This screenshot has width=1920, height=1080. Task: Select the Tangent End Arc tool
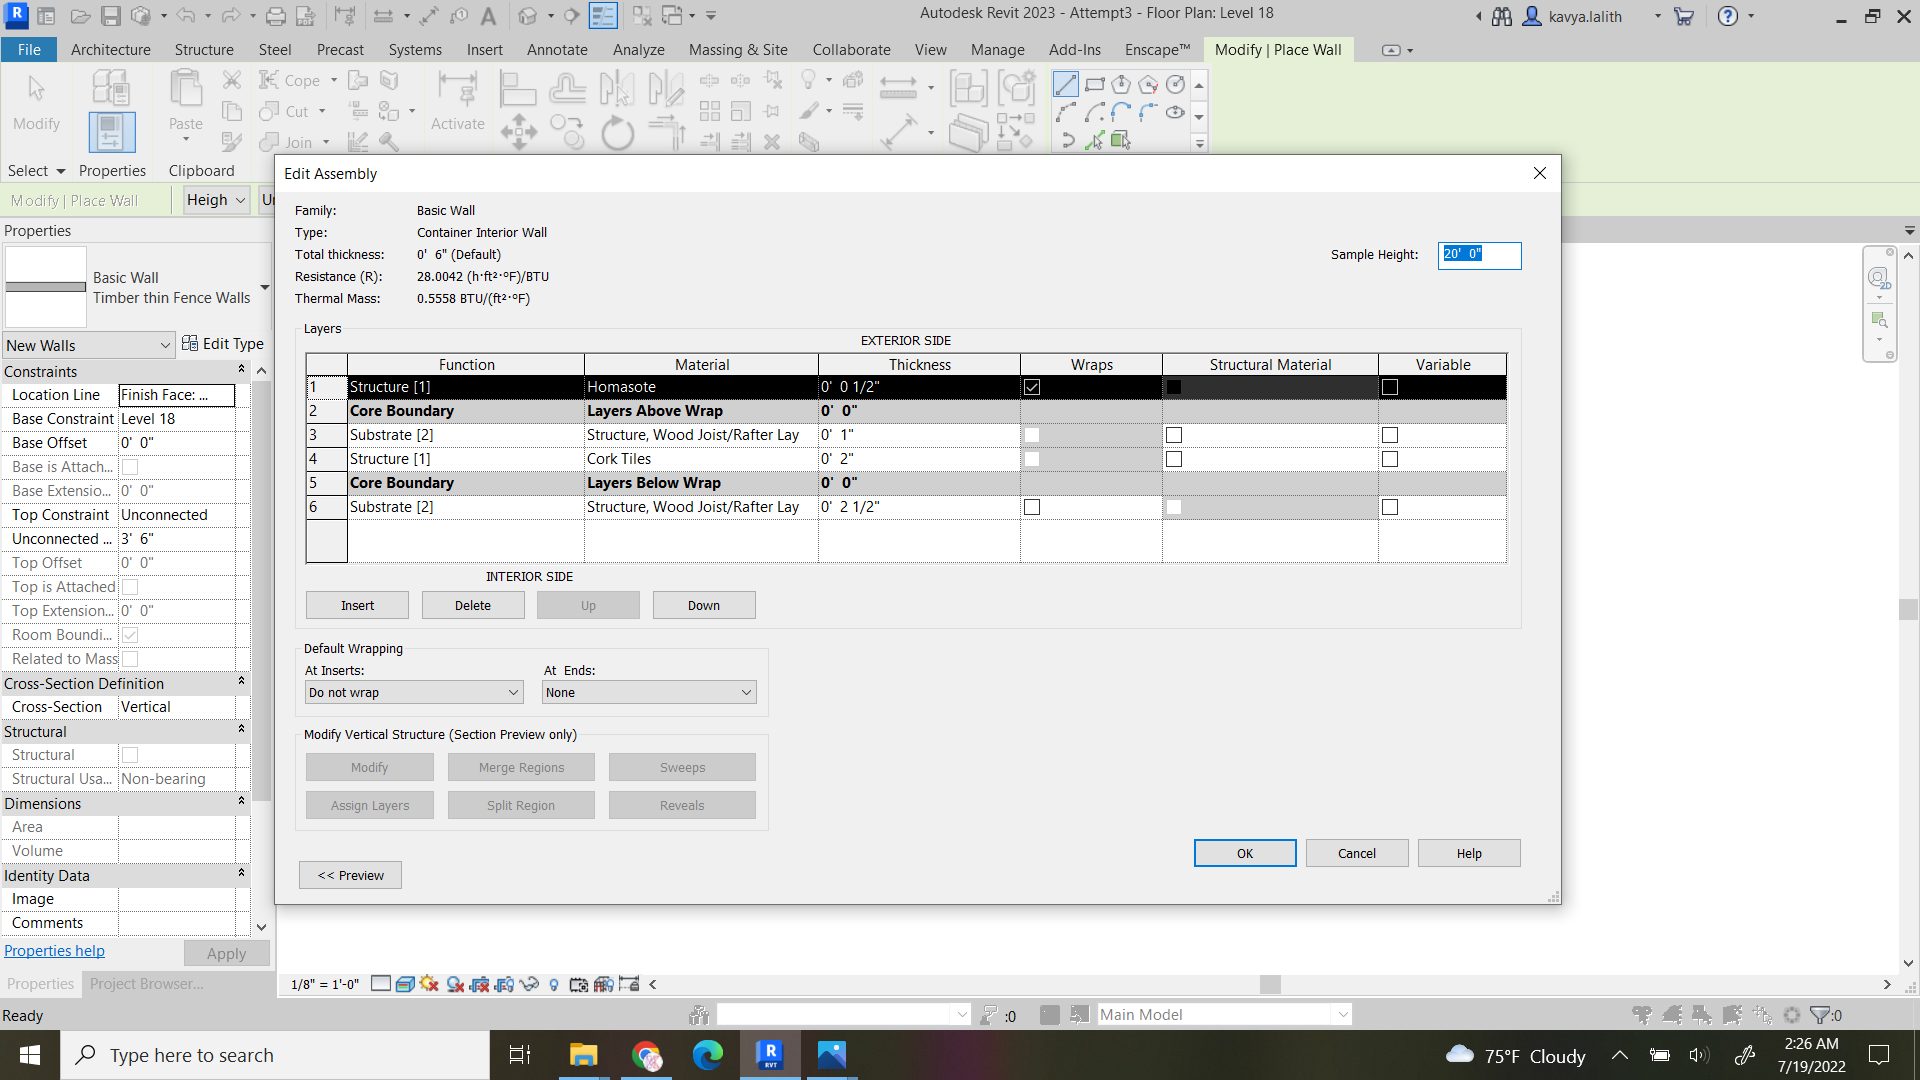(x=1121, y=112)
